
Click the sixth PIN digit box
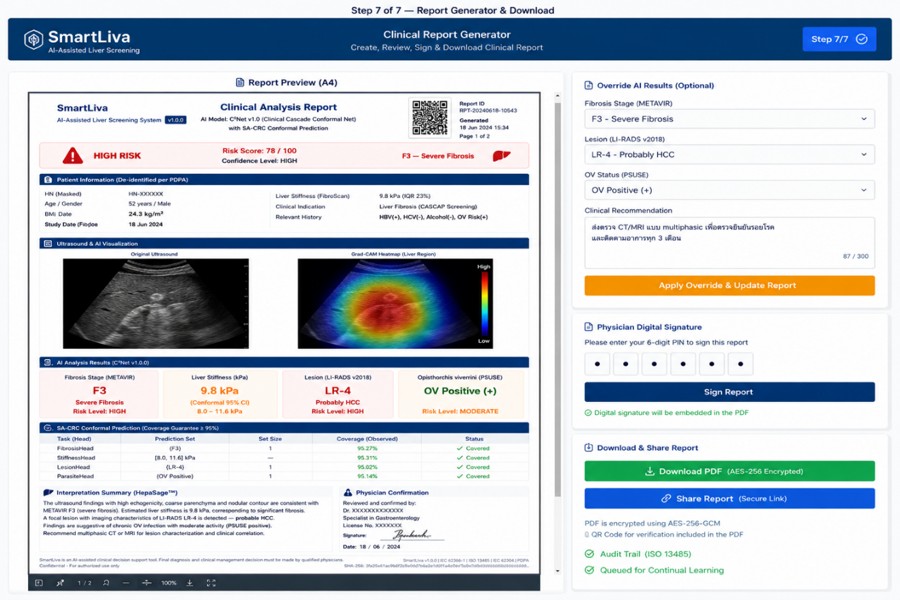(740, 364)
